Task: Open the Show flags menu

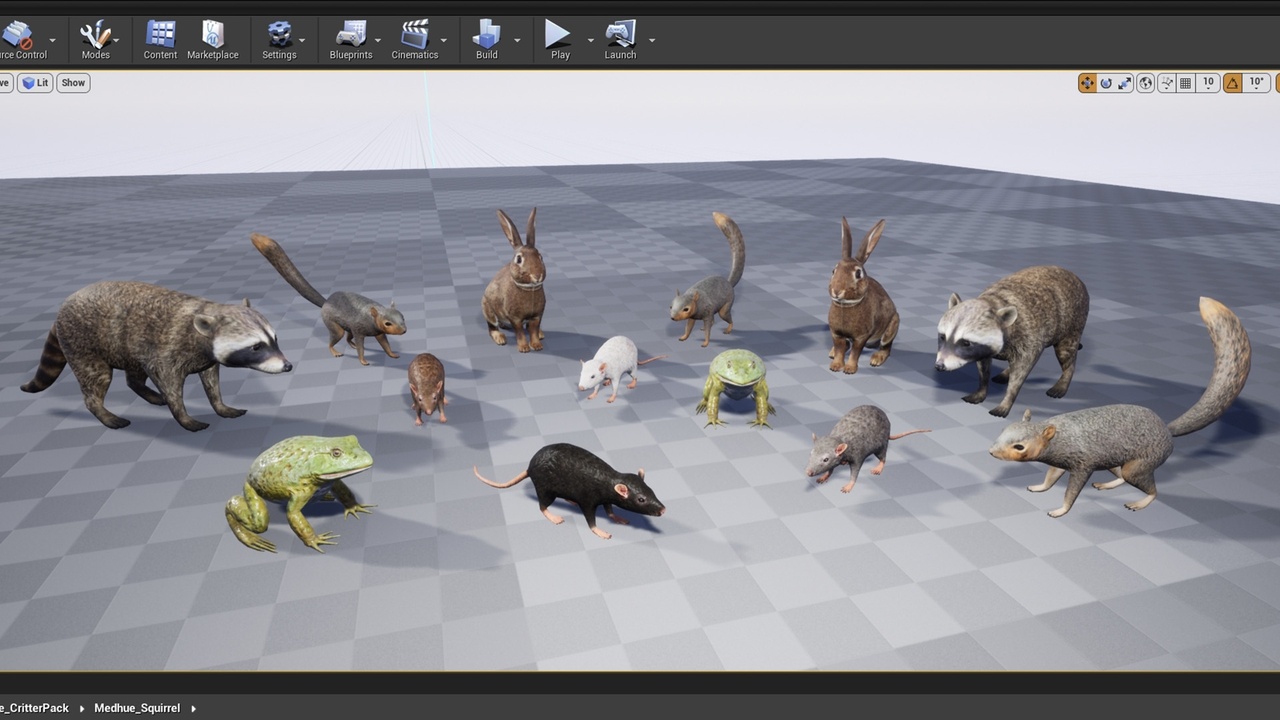Action: point(73,83)
